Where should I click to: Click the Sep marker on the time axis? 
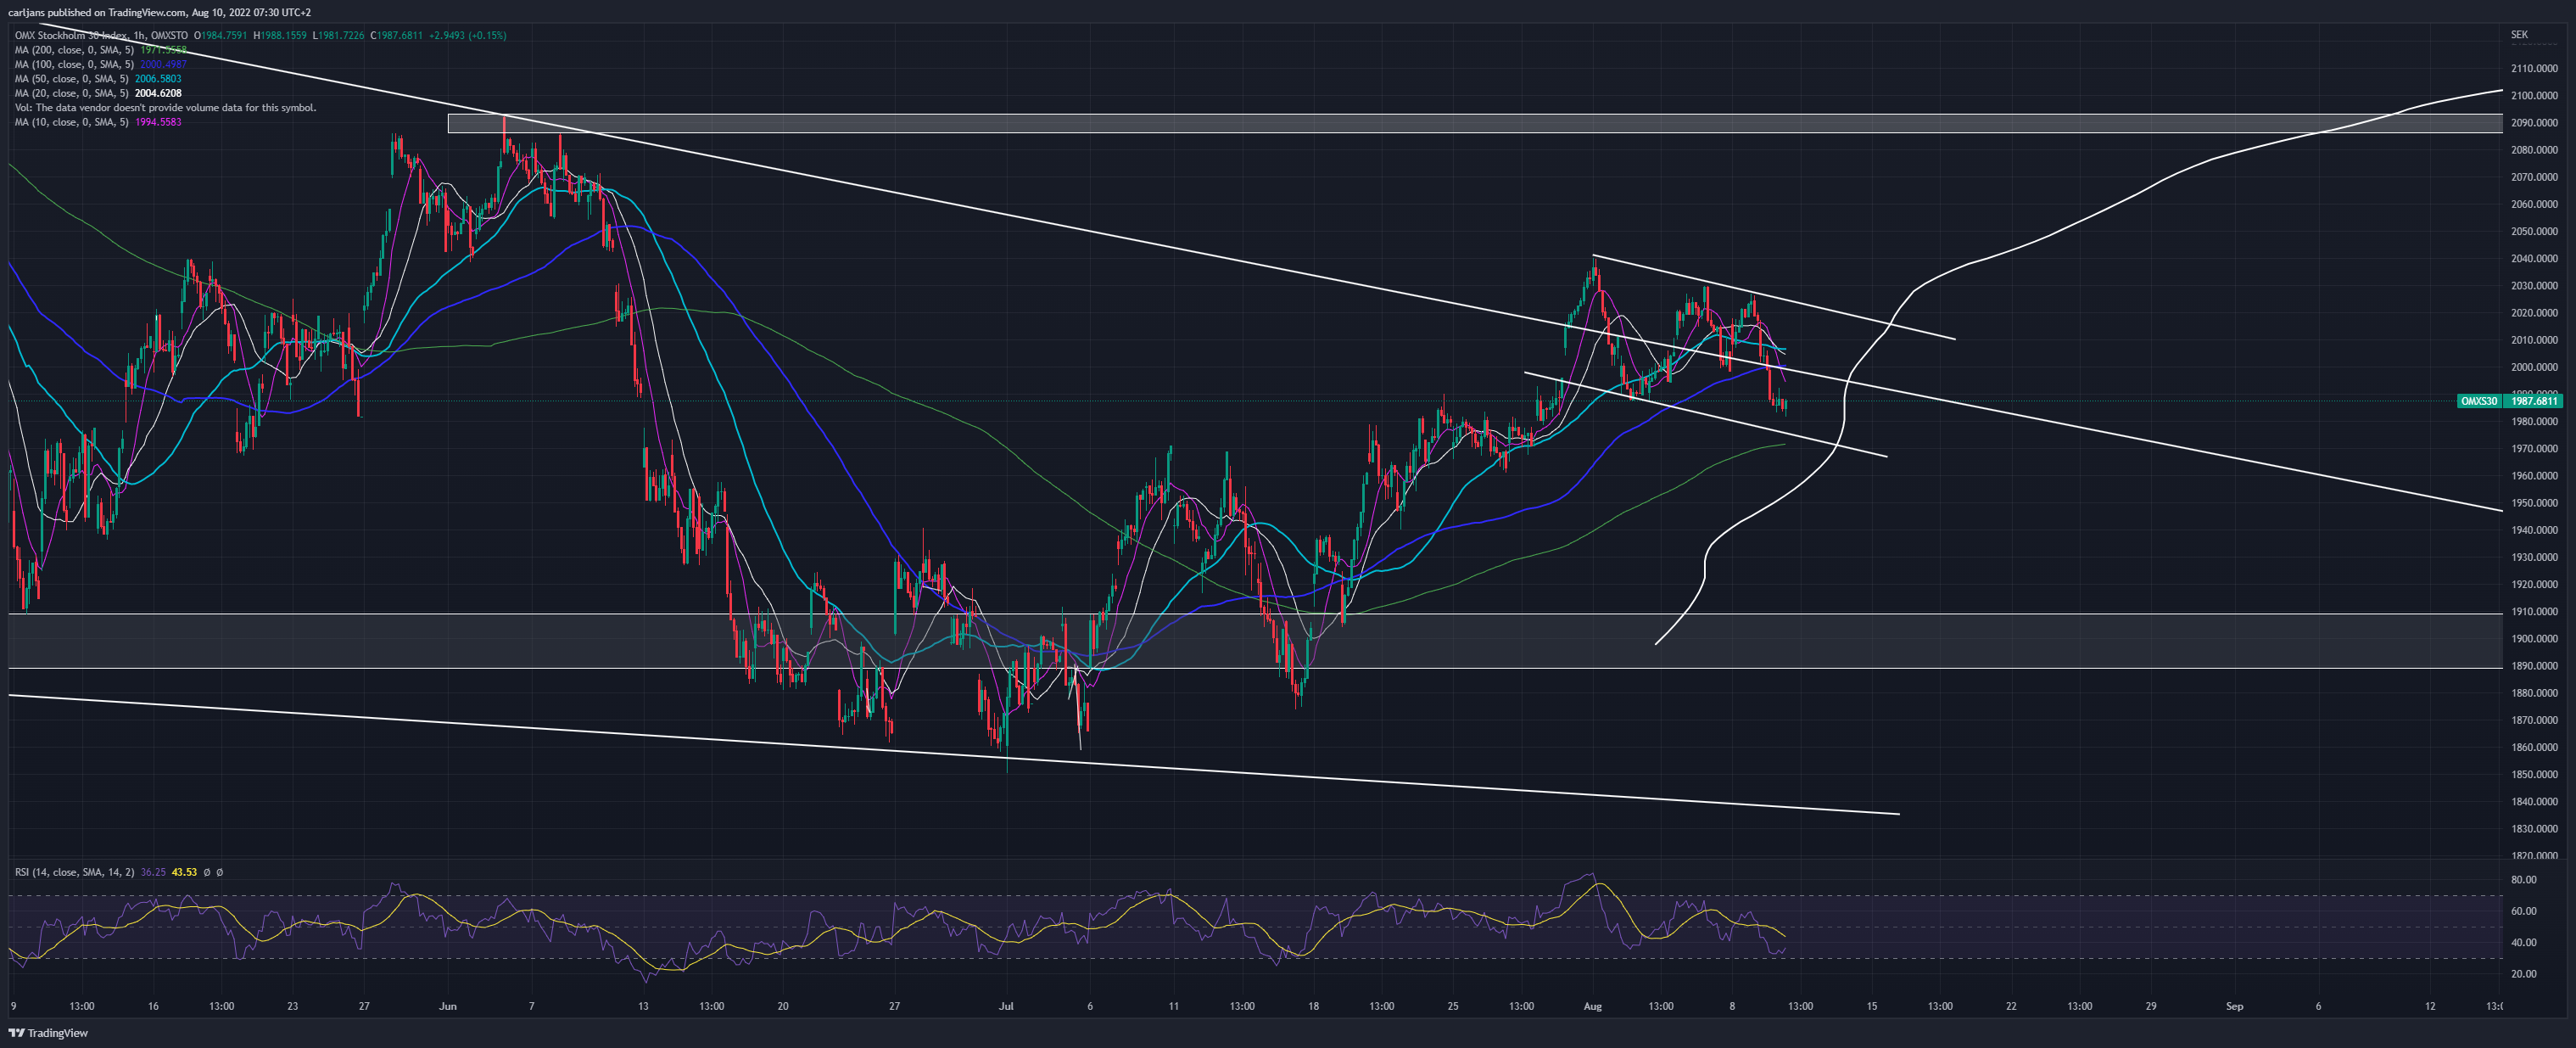click(2235, 1006)
